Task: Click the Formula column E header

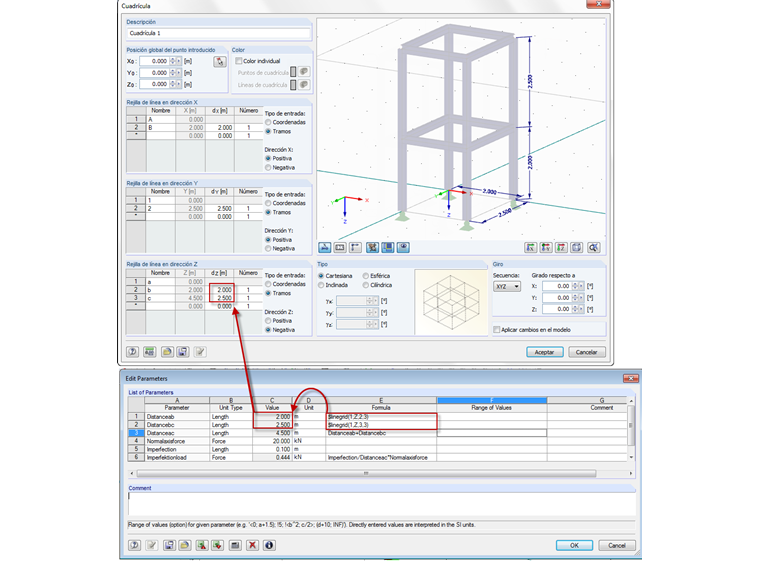Action: 381,400
